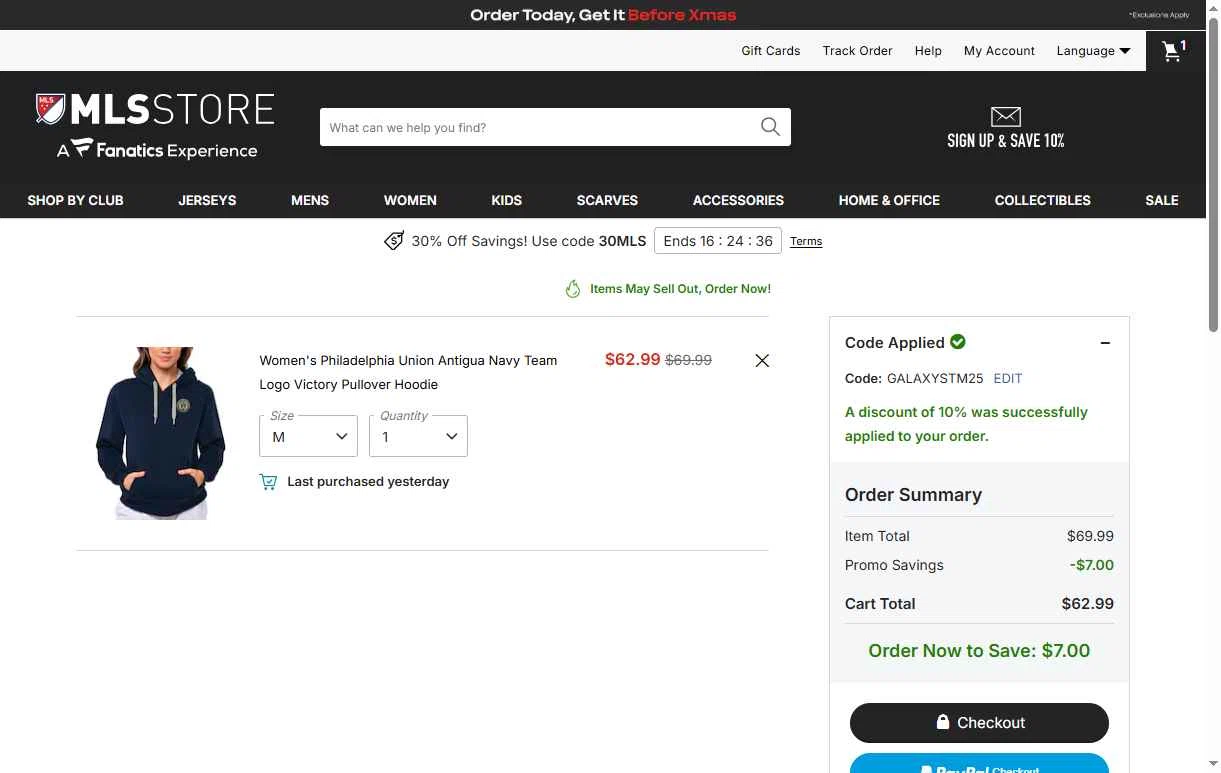This screenshot has height=773, width=1221.
Task: Go to My Account
Action: [999, 51]
